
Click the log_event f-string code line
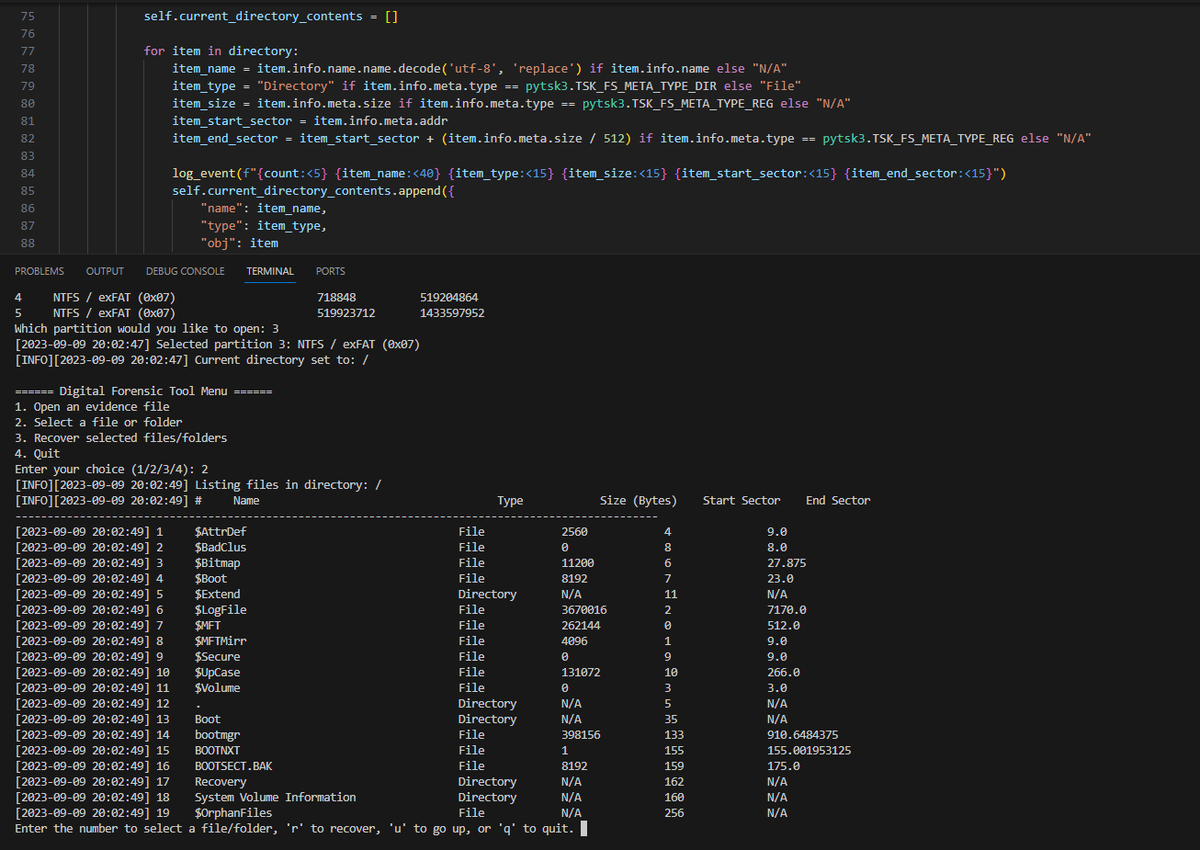(589, 173)
